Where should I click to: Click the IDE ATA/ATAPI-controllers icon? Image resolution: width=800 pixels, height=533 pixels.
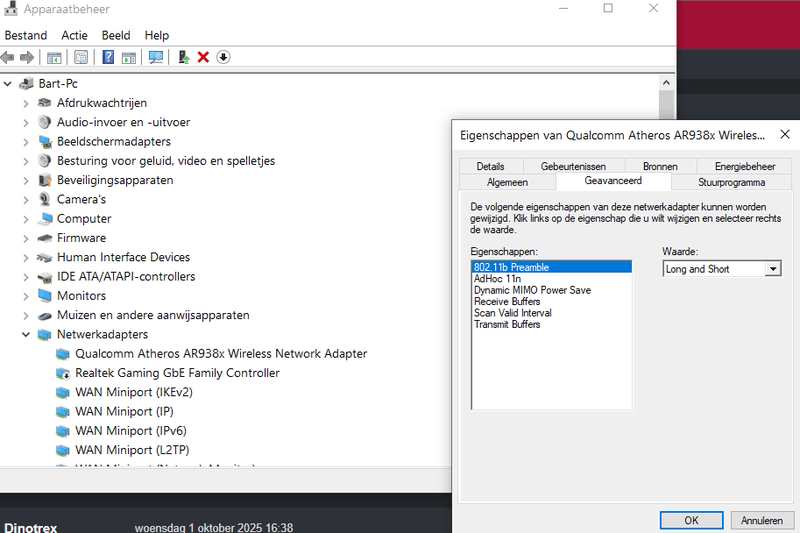pyautogui.click(x=45, y=277)
